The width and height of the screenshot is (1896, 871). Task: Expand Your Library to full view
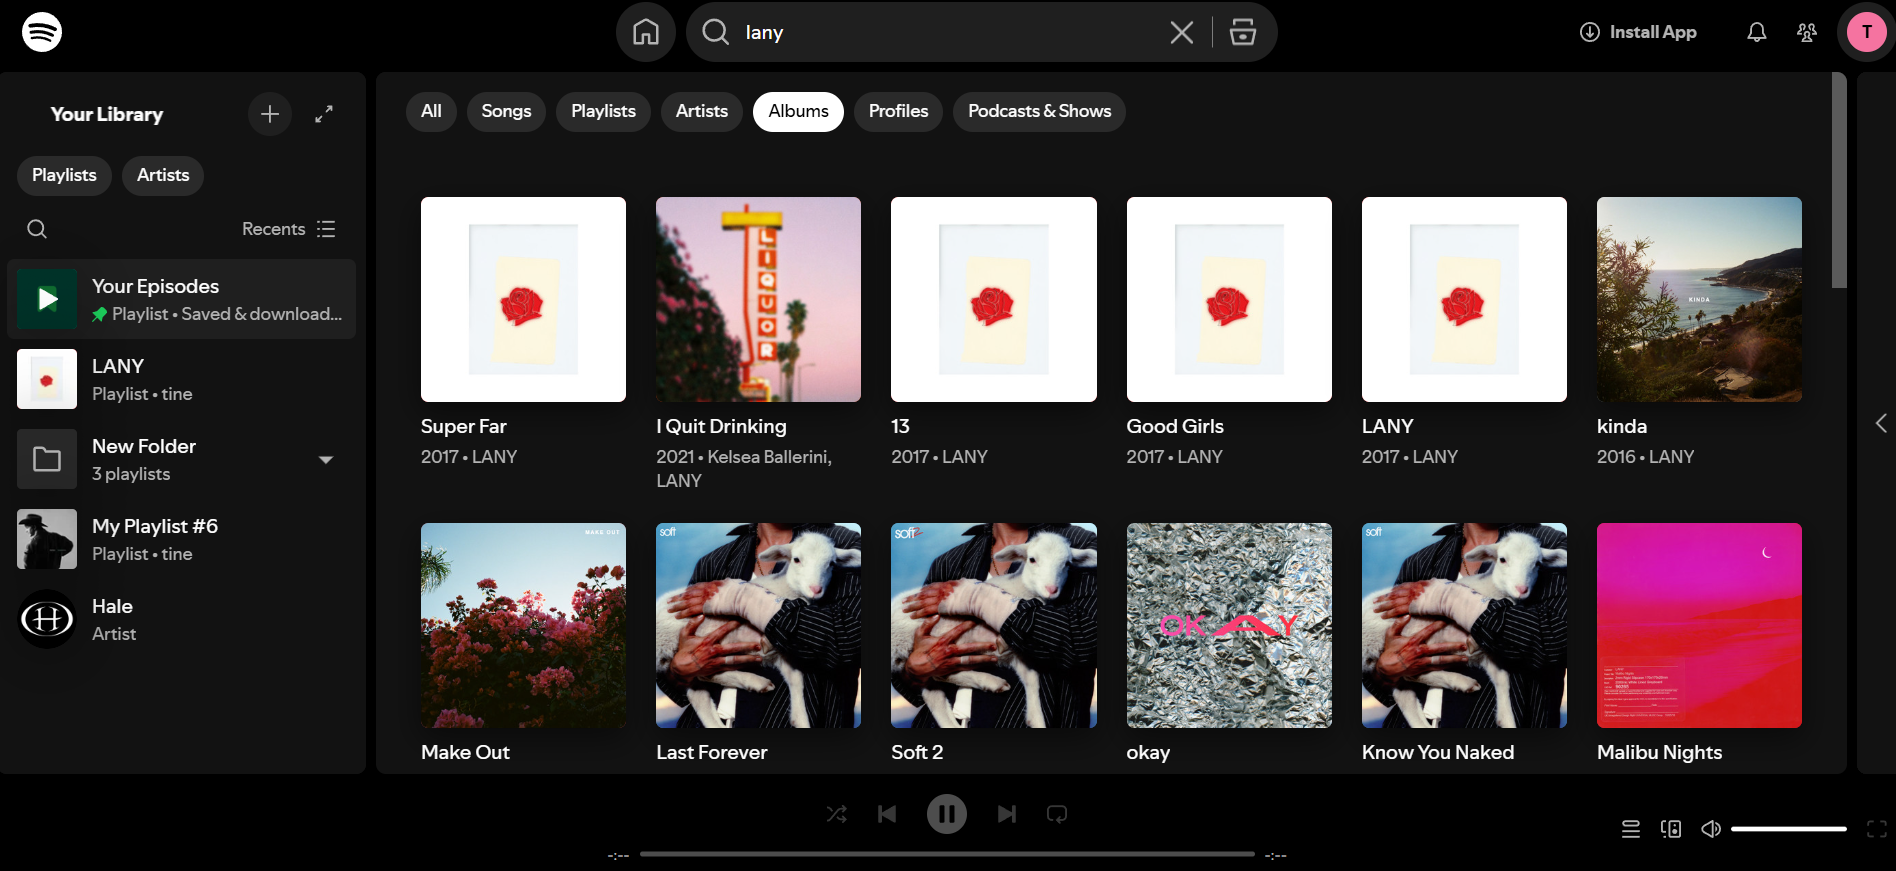pos(324,114)
